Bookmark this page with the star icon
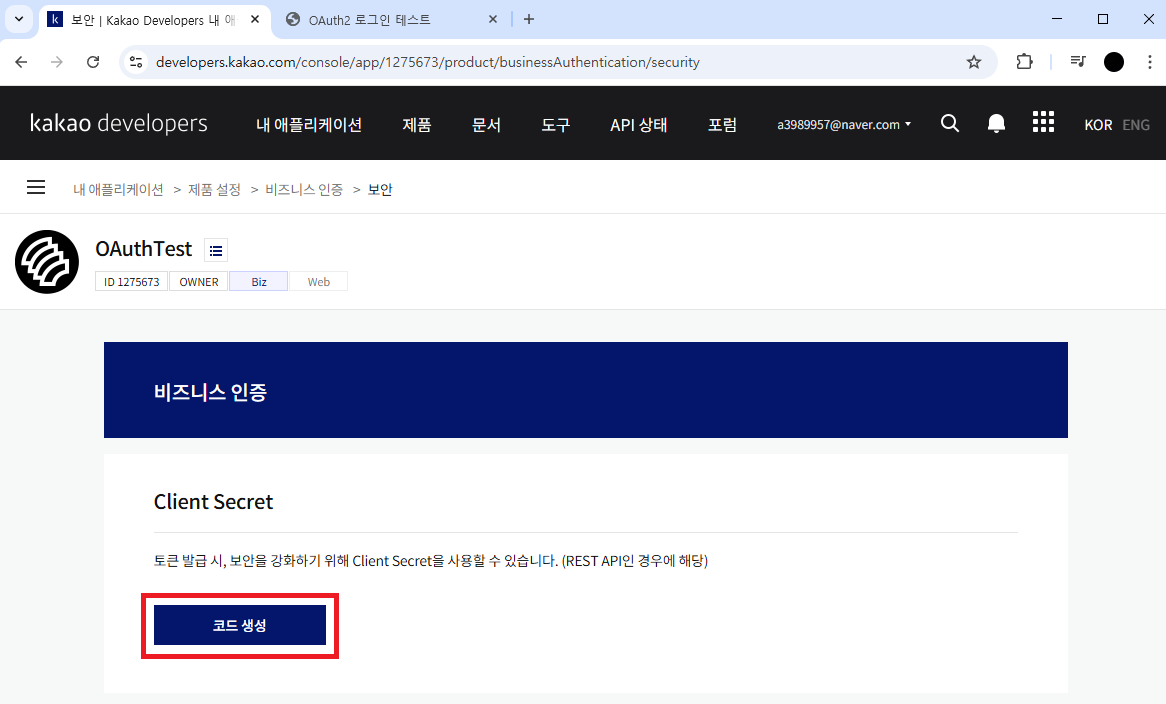 [x=974, y=62]
